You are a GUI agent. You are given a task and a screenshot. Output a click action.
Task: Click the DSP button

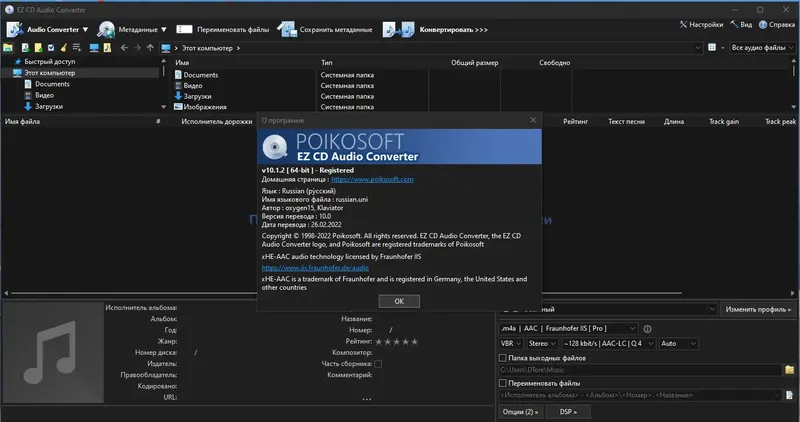568,412
